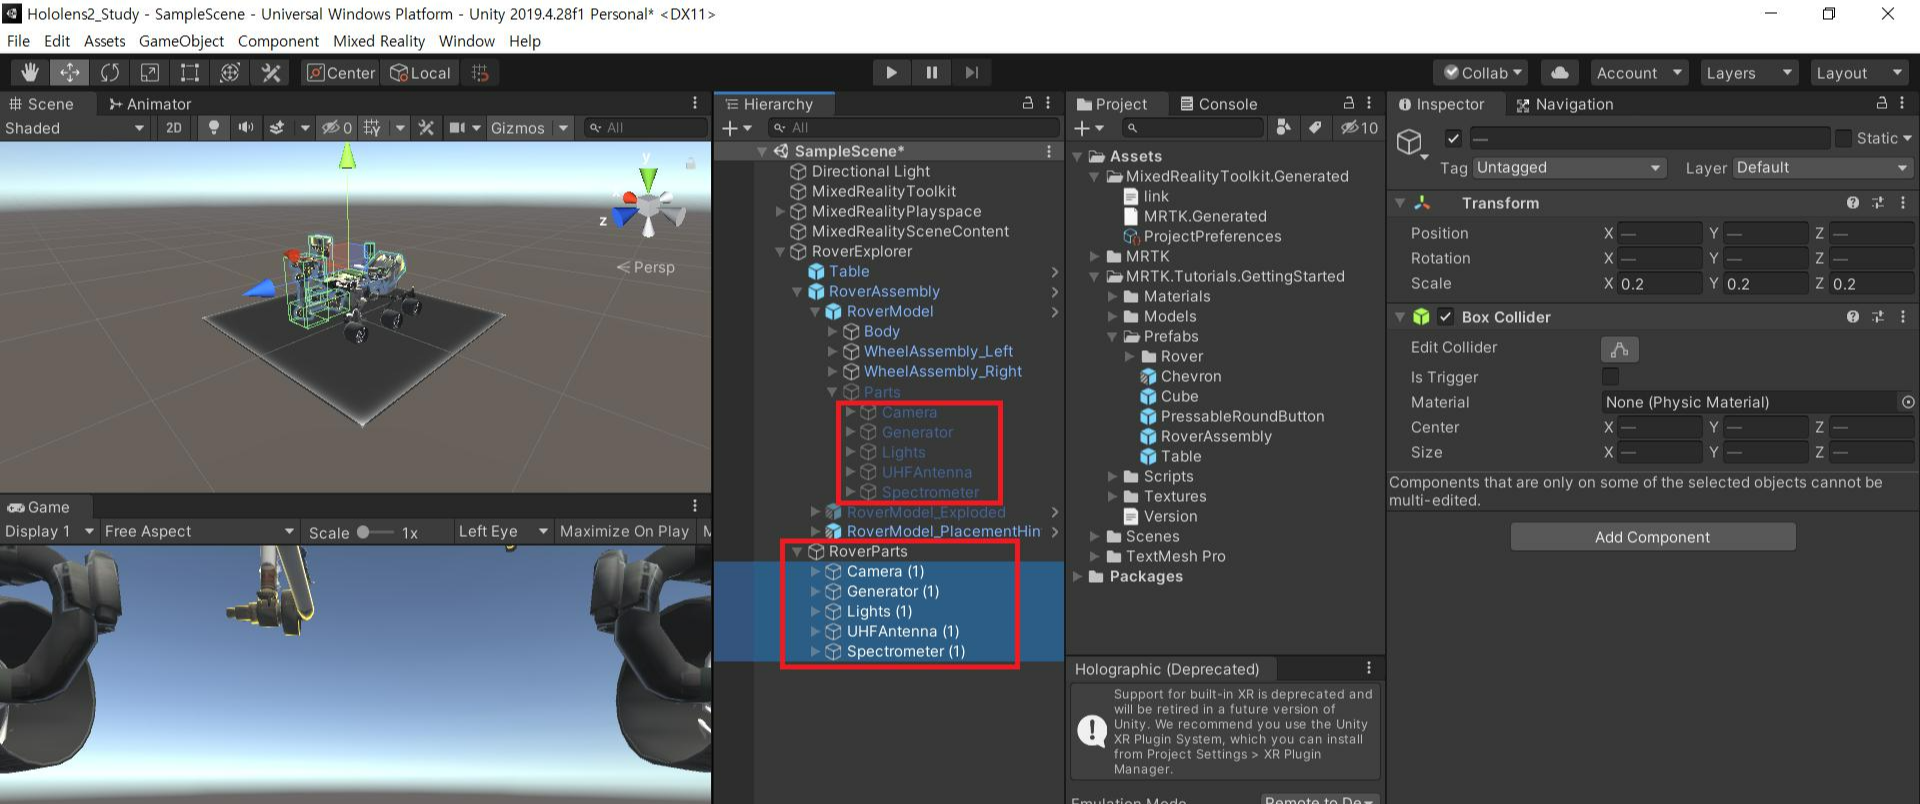Select the Move tool in toolbar

click(x=70, y=73)
